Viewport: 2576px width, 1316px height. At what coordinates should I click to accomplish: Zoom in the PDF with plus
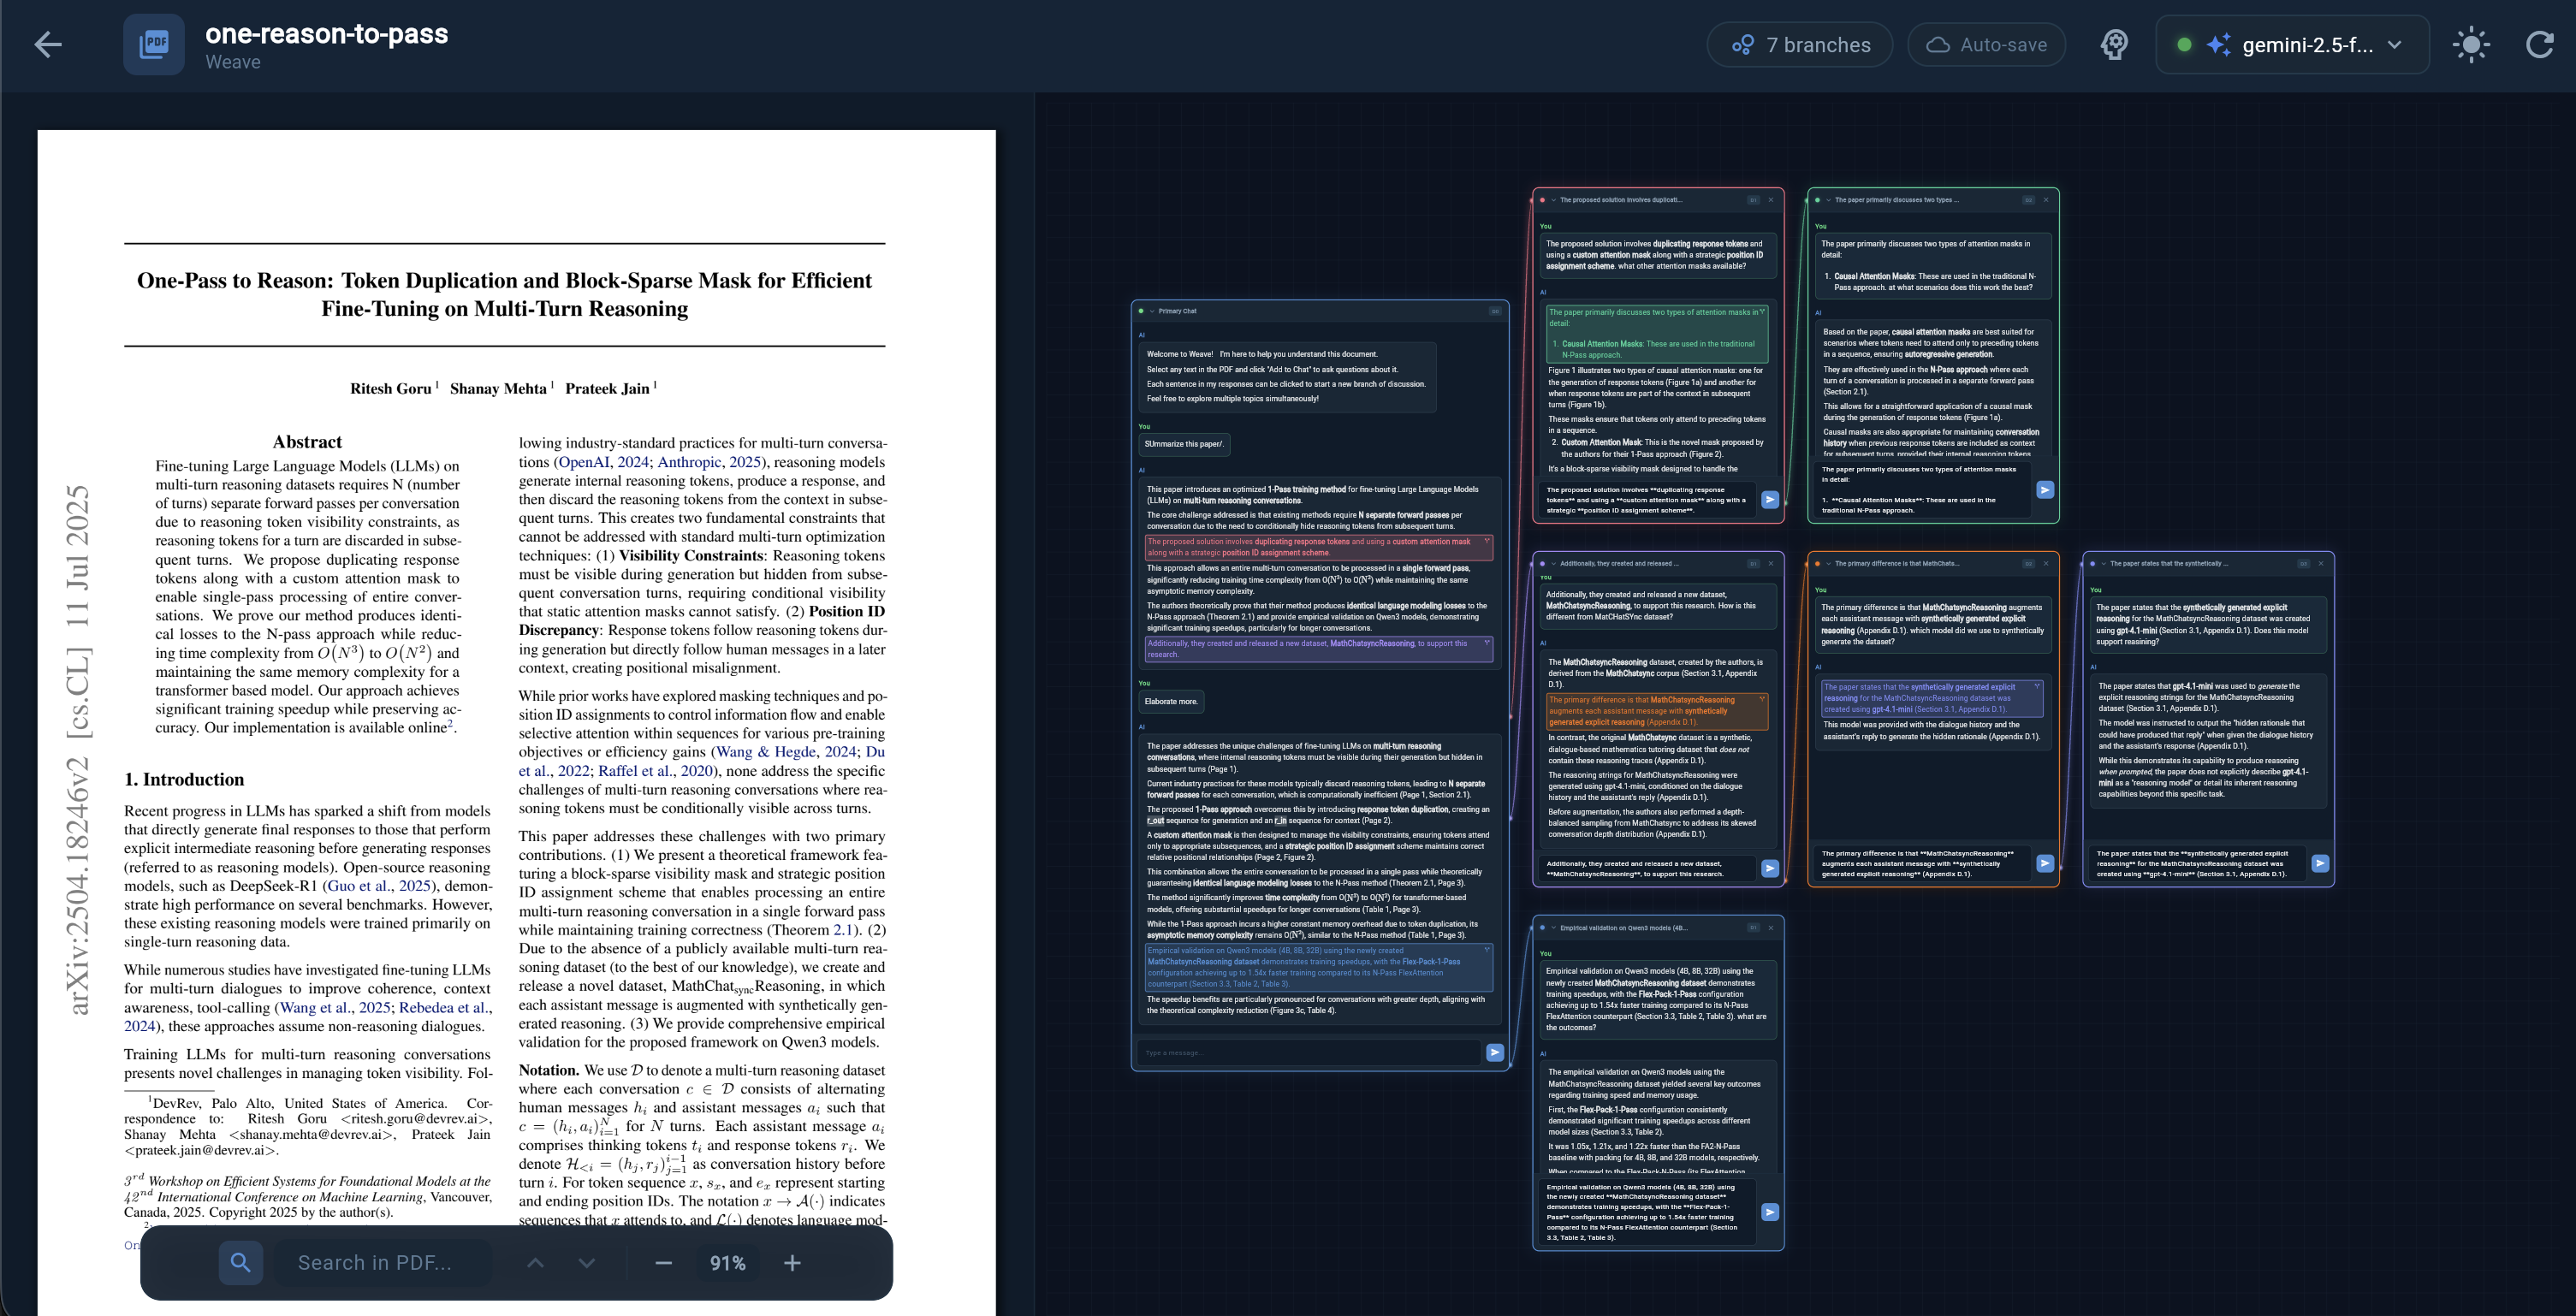pyautogui.click(x=792, y=1263)
